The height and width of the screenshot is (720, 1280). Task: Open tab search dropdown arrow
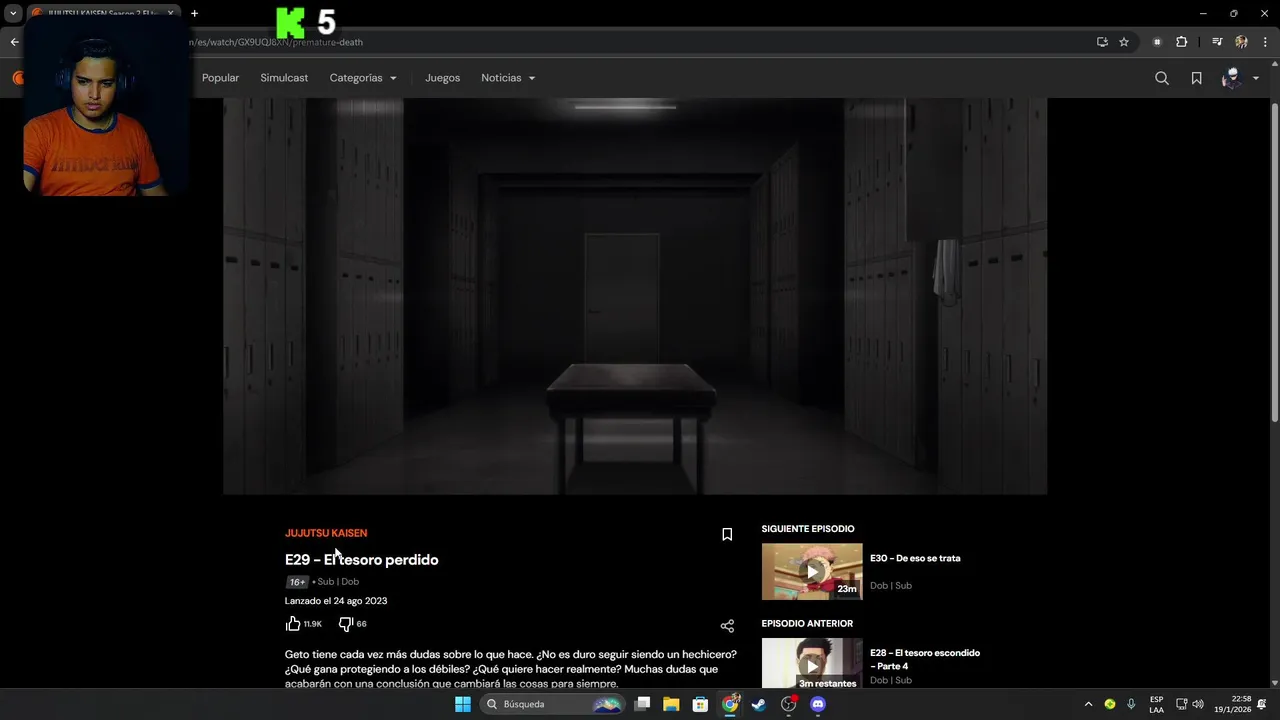pyautogui.click(x=13, y=13)
